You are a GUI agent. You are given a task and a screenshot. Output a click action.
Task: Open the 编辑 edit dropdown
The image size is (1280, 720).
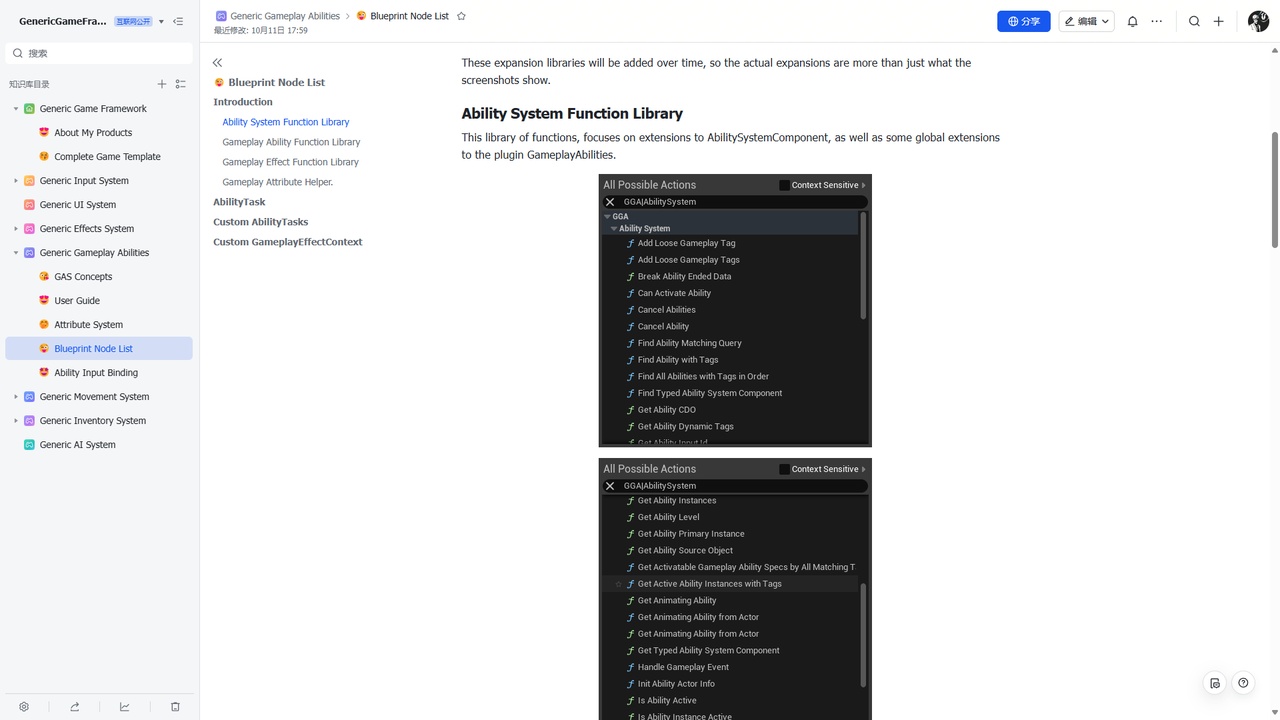(x=1086, y=21)
